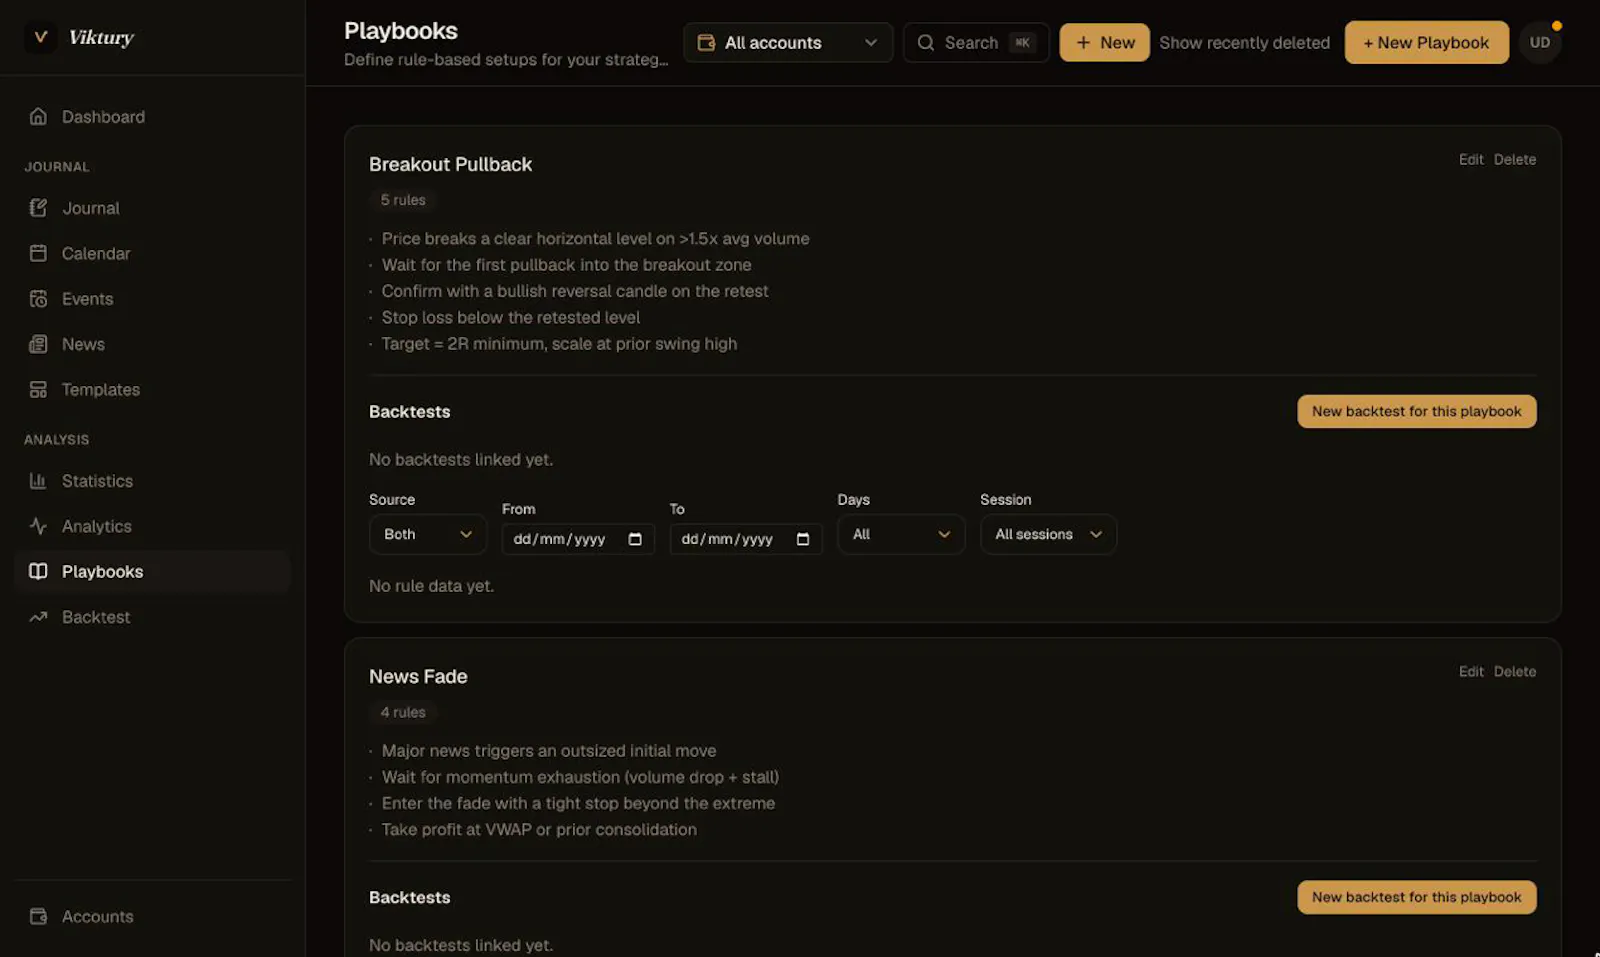Delete the Breakout Pullback playbook

[x=1514, y=160]
